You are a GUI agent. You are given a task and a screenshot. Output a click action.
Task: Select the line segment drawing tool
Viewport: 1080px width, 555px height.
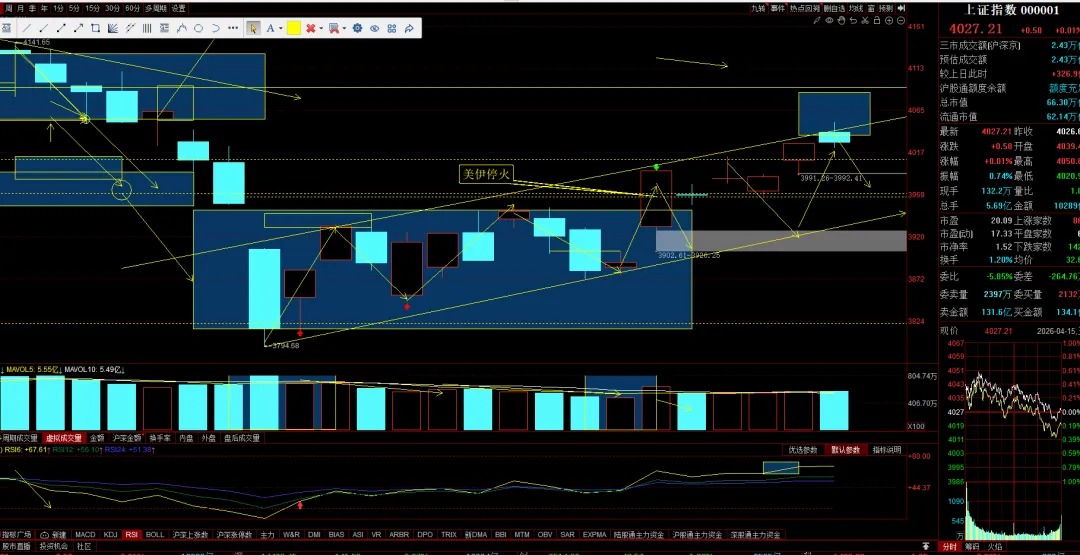click(43, 28)
